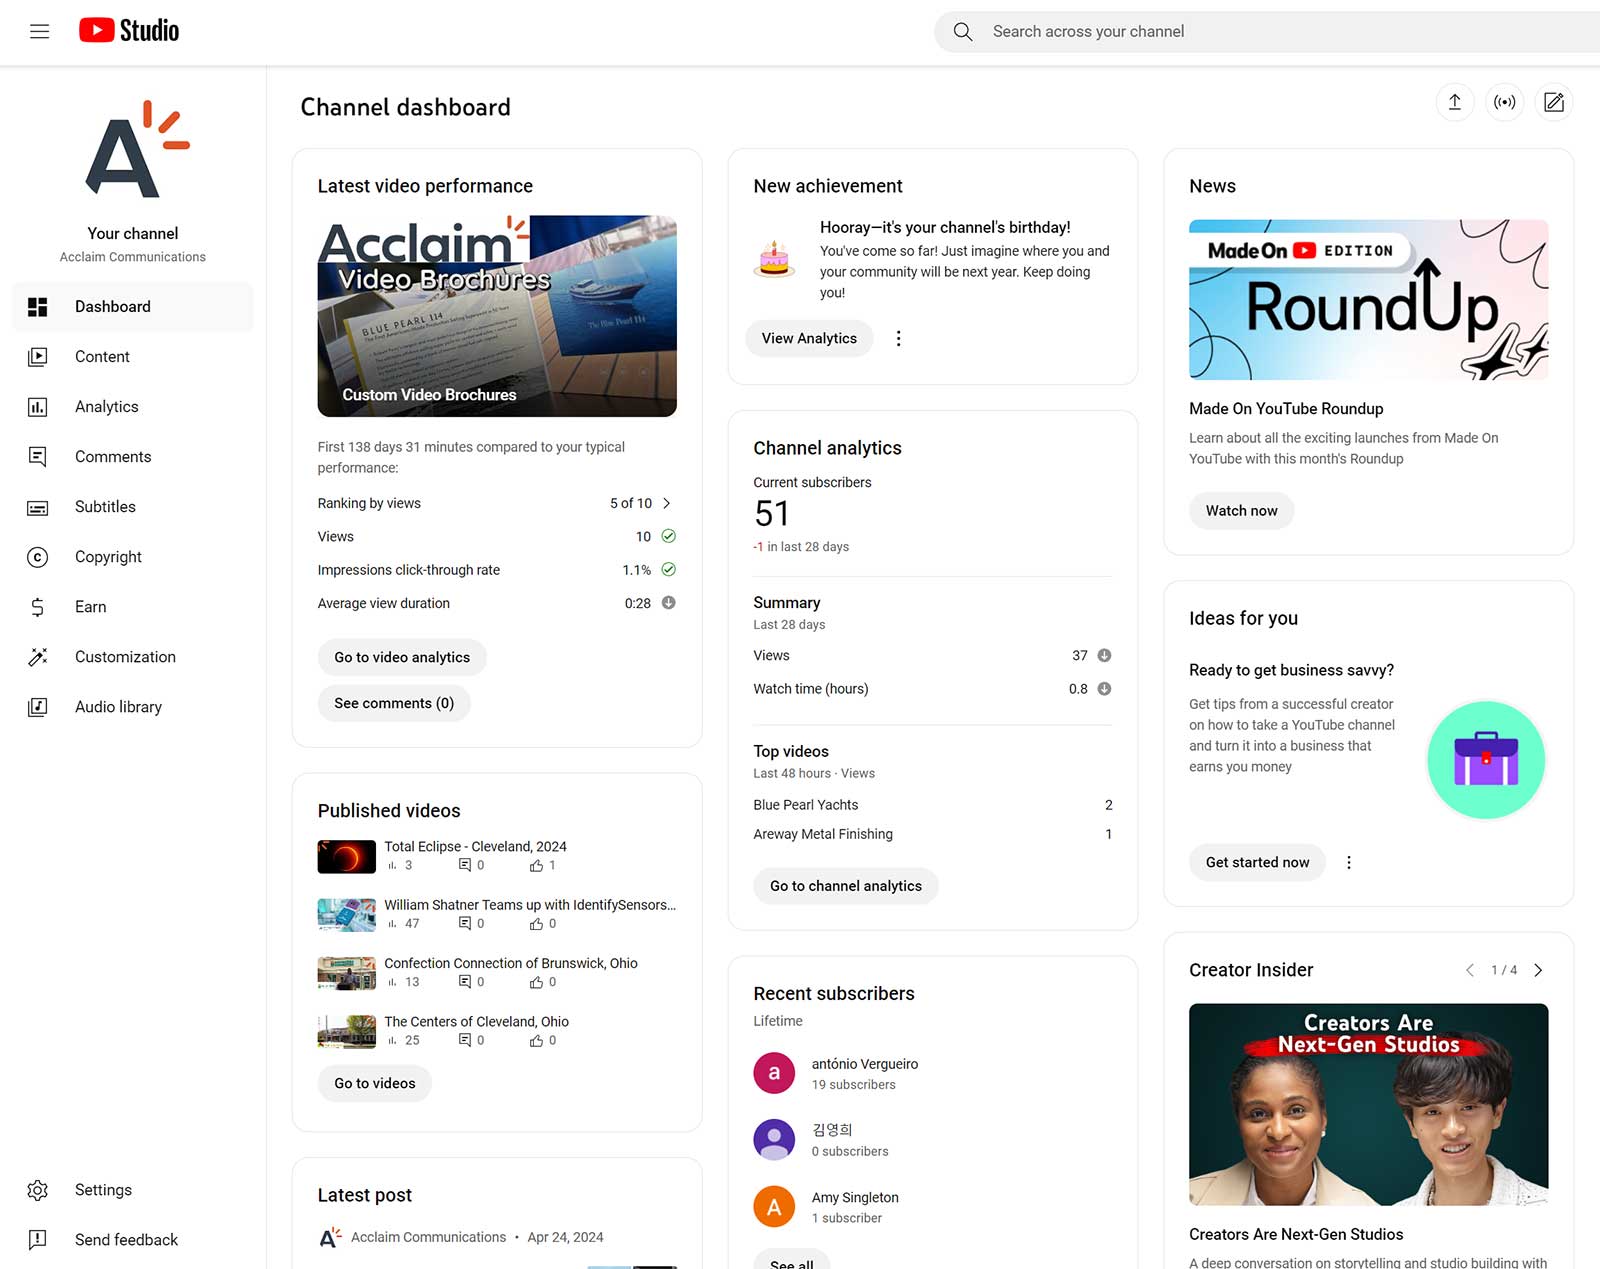Click Average view duration down arrow indicator

coord(669,603)
